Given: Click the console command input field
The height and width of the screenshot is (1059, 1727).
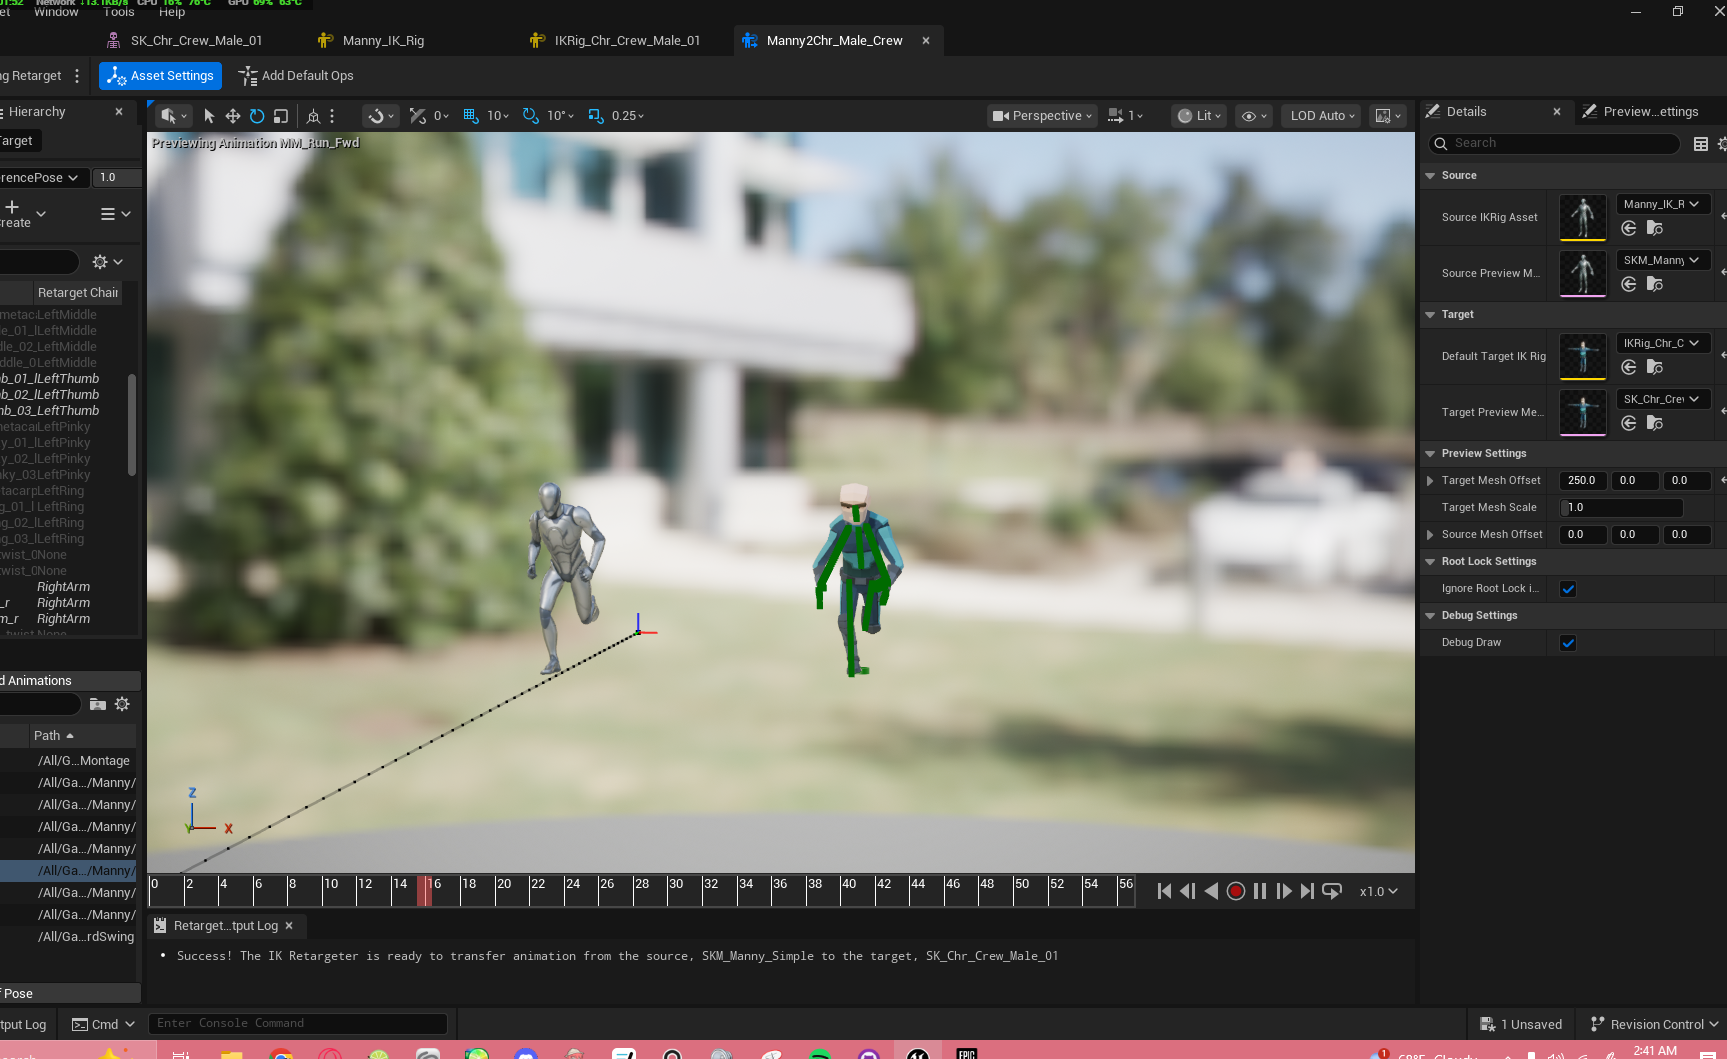Looking at the screenshot, I should pos(298,1024).
